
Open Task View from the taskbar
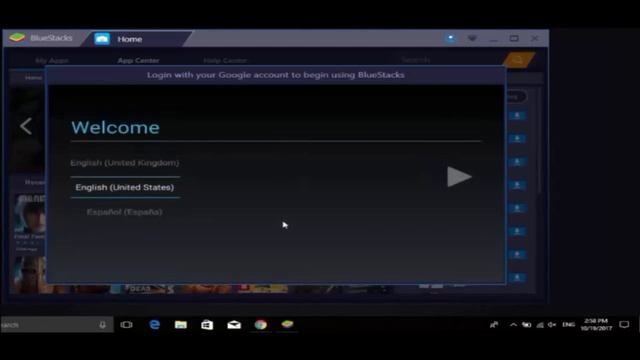(127, 325)
